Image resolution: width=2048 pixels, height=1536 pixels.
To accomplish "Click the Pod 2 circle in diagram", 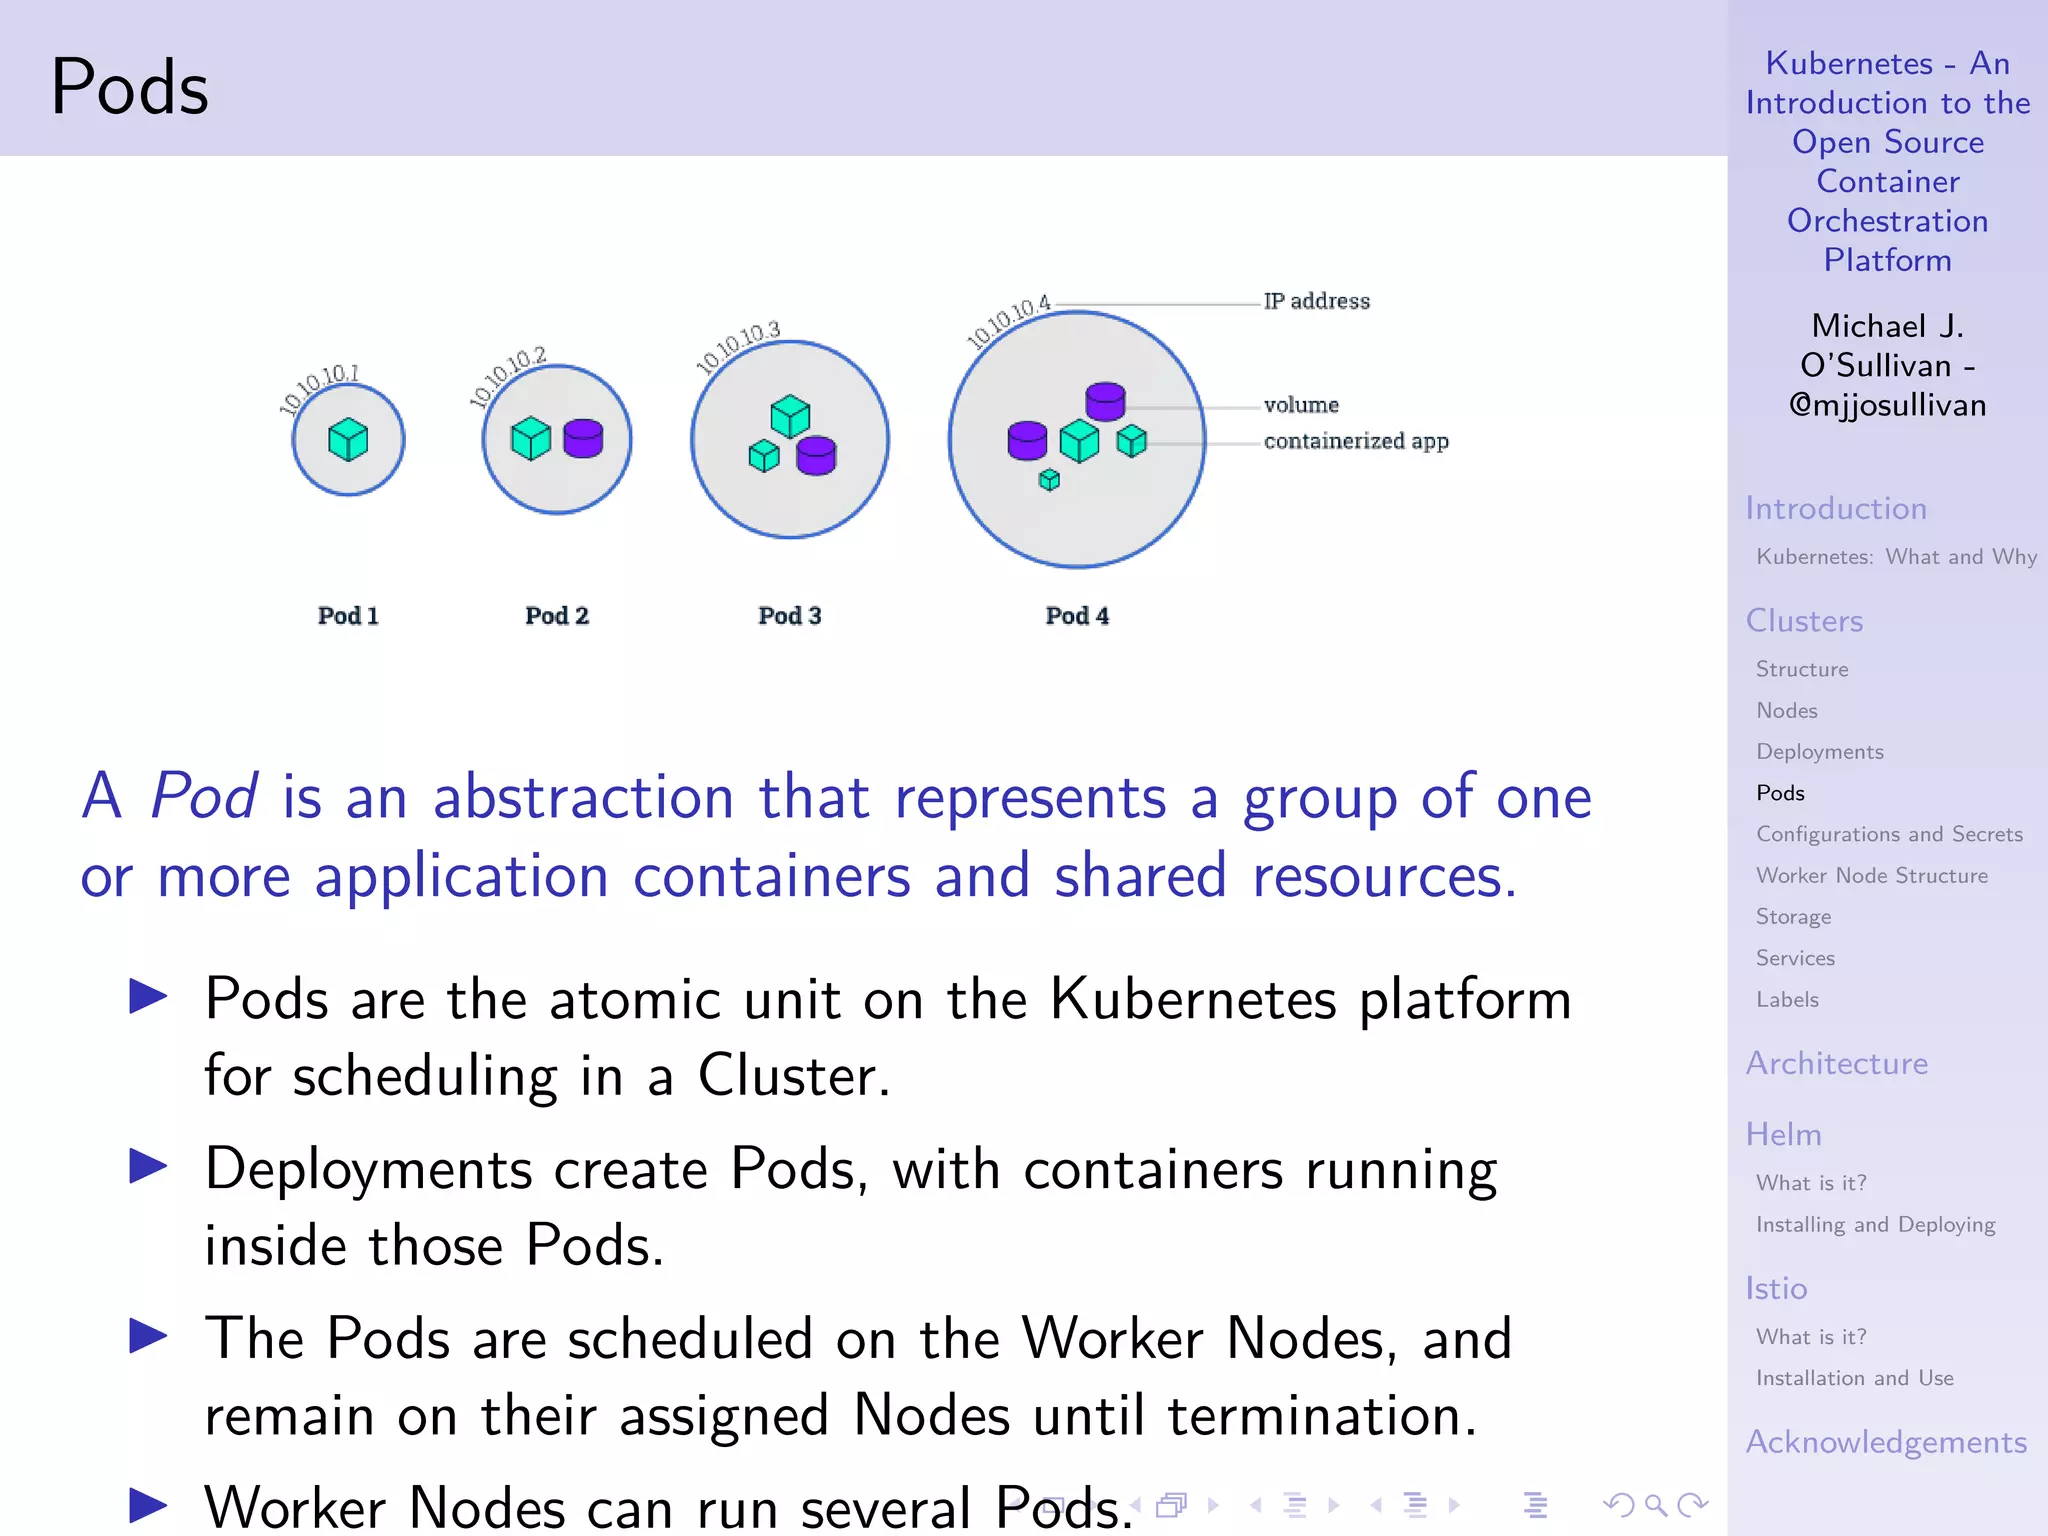I will 557,440.
